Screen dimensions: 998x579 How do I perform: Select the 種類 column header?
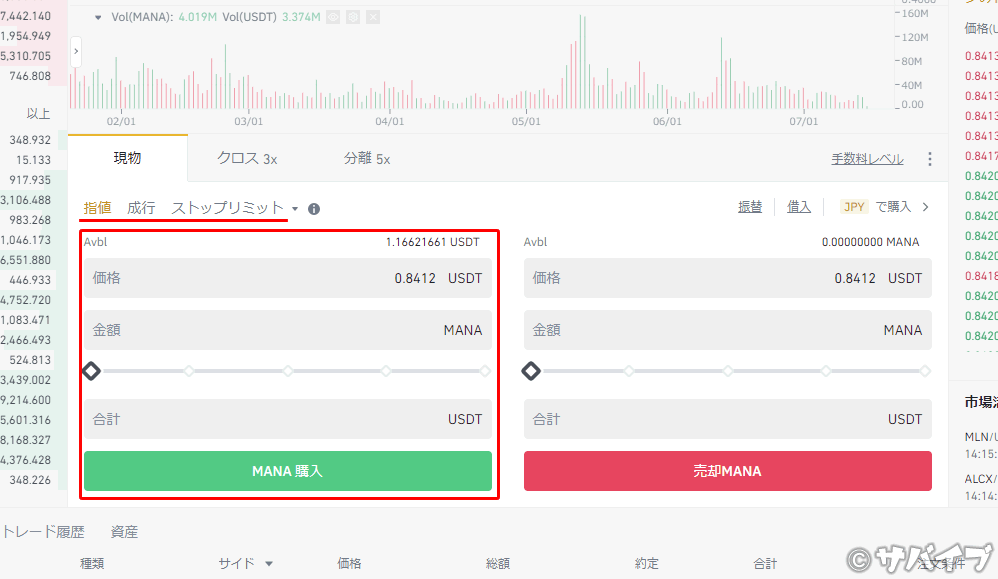[x=92, y=563]
